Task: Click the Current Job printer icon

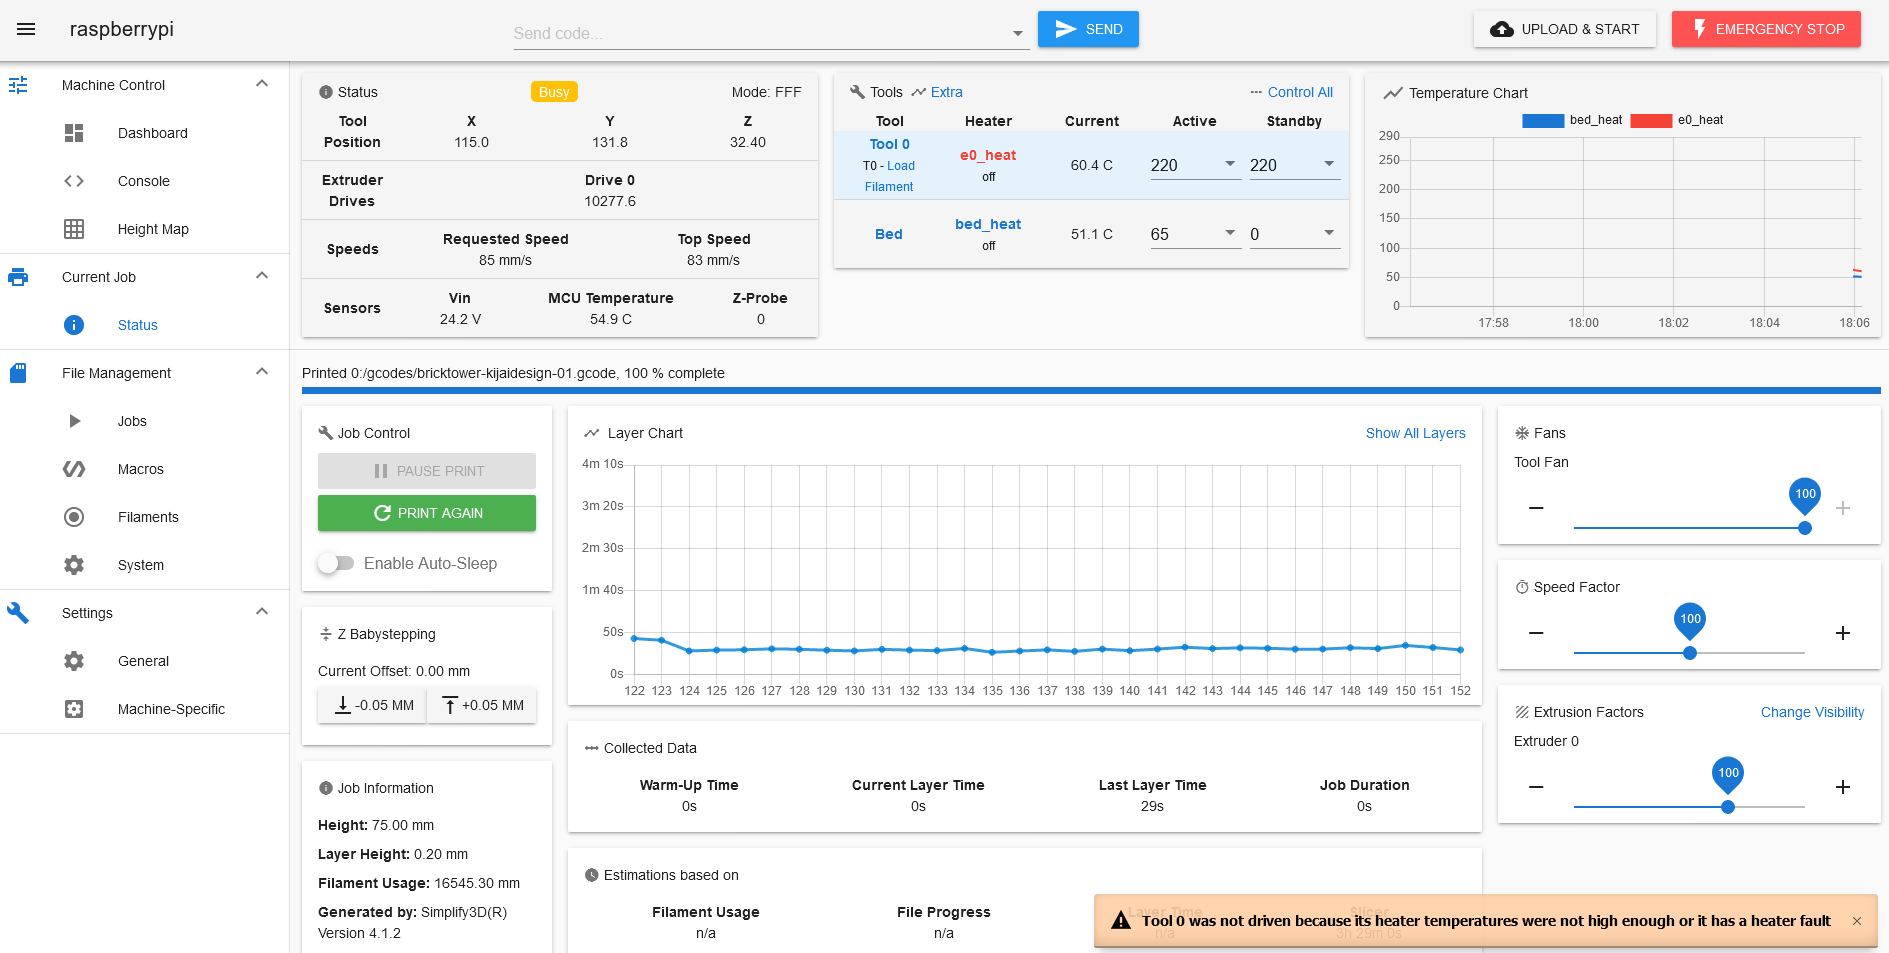Action: point(18,277)
